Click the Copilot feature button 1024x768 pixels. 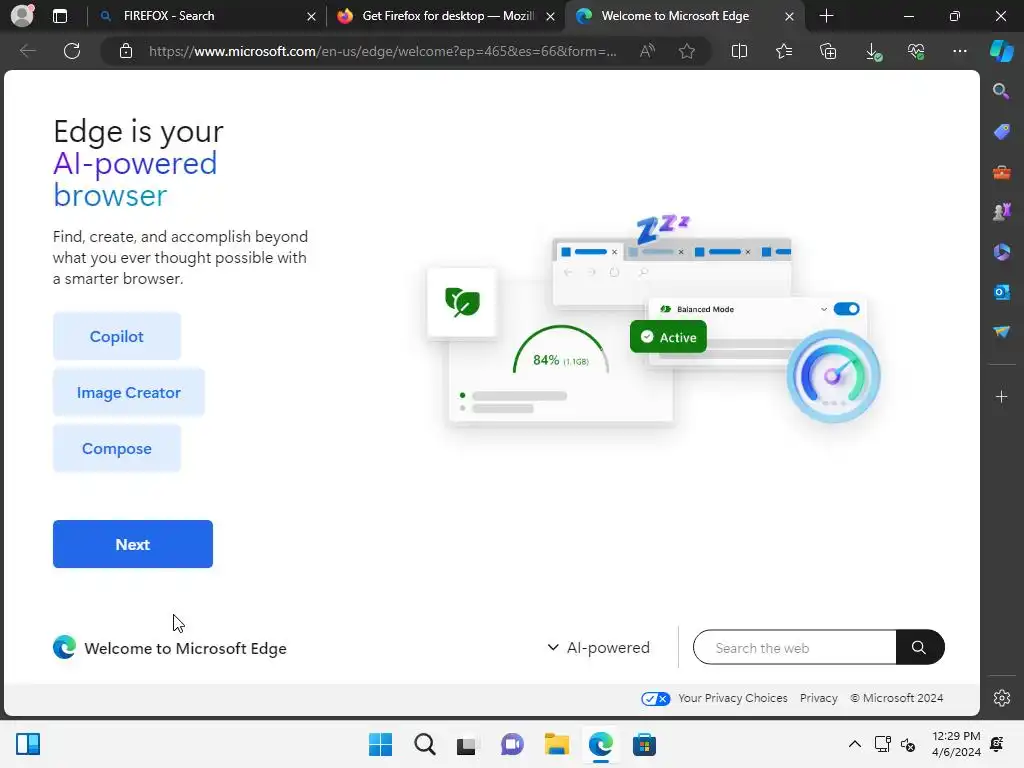[117, 336]
